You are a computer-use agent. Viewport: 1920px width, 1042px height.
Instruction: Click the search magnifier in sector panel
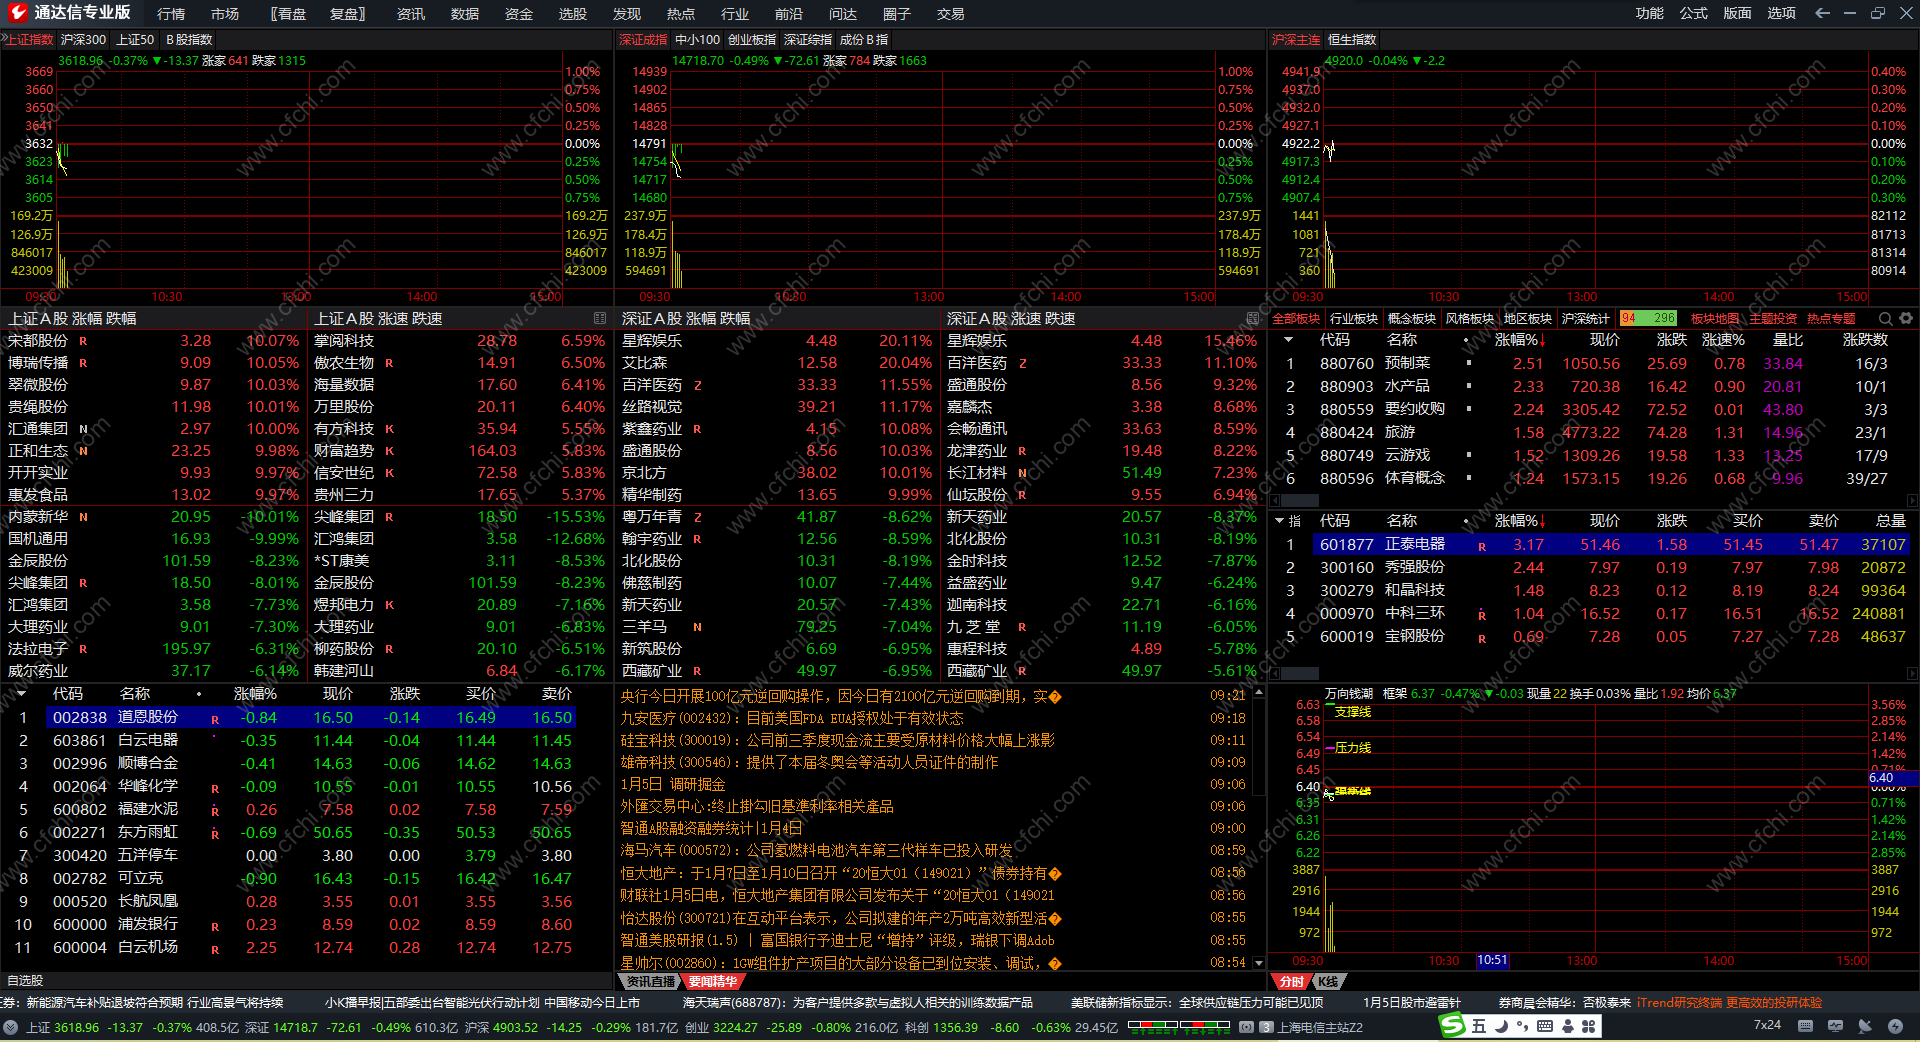pos(1885,319)
